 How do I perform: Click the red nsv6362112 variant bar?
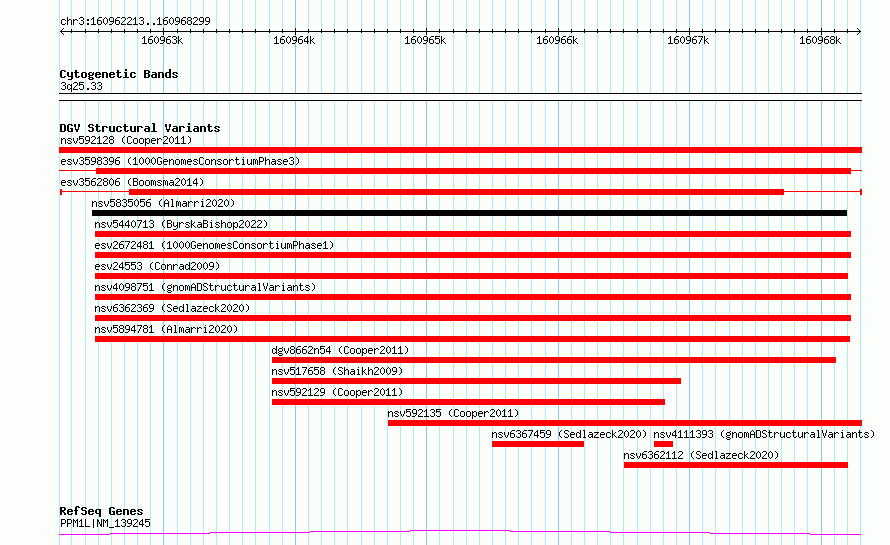point(736,465)
